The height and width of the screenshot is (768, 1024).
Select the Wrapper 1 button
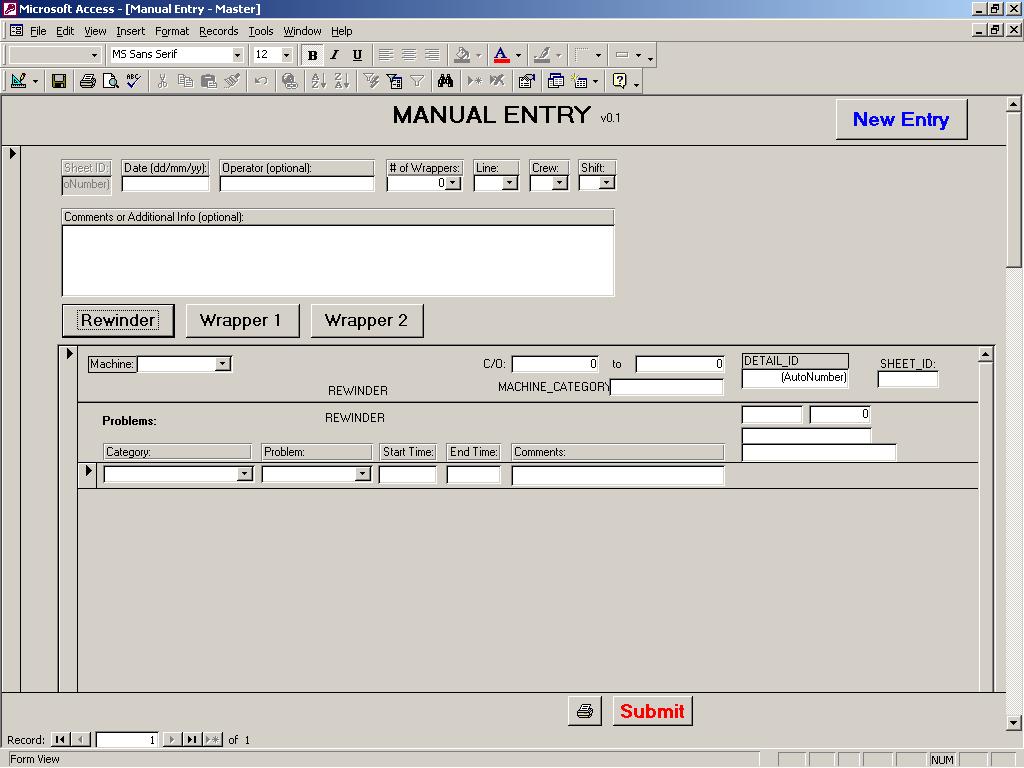[242, 321]
